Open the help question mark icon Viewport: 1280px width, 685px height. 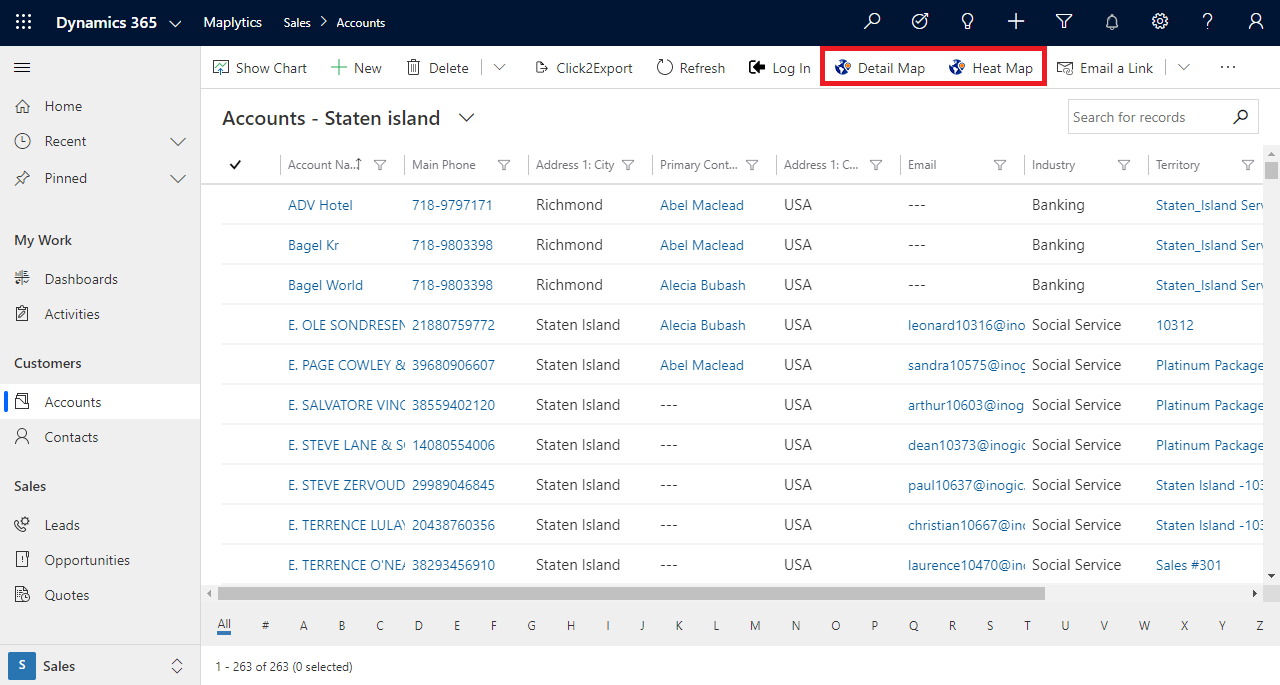[1208, 22]
